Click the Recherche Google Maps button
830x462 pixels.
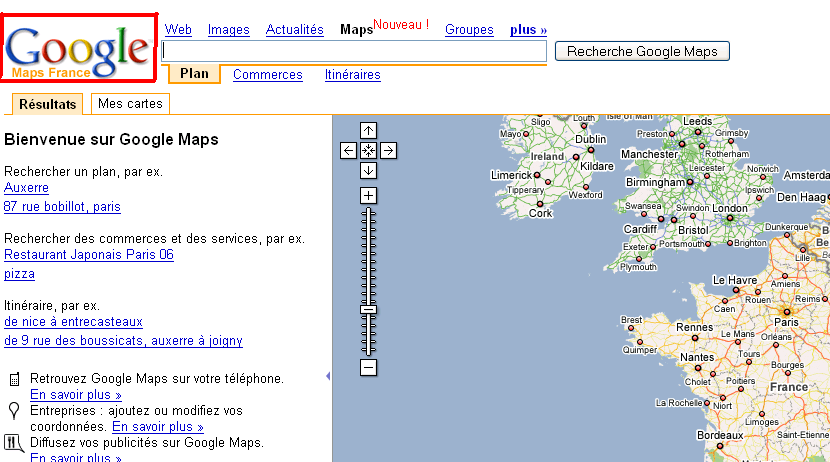pyautogui.click(x=642, y=51)
